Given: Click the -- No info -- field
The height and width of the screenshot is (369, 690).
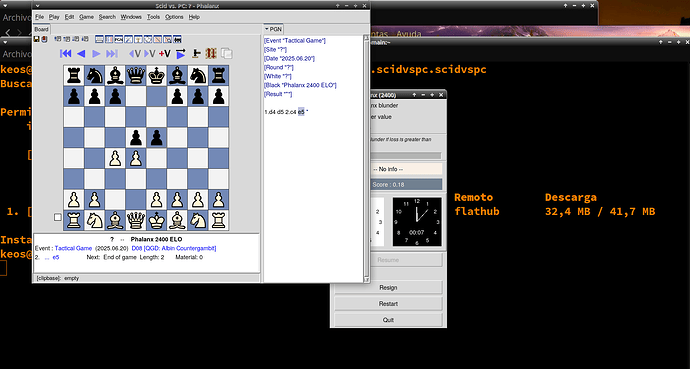Looking at the screenshot, I should [x=405, y=169].
